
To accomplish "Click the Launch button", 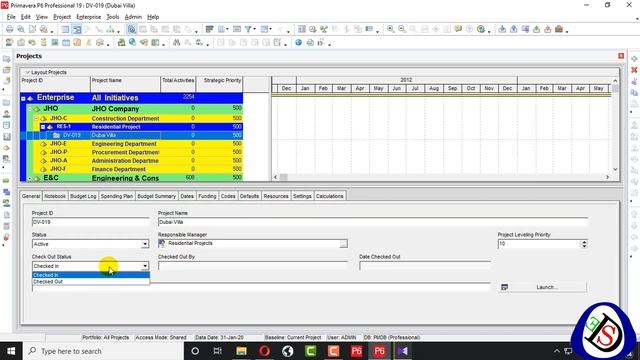I will [542, 287].
